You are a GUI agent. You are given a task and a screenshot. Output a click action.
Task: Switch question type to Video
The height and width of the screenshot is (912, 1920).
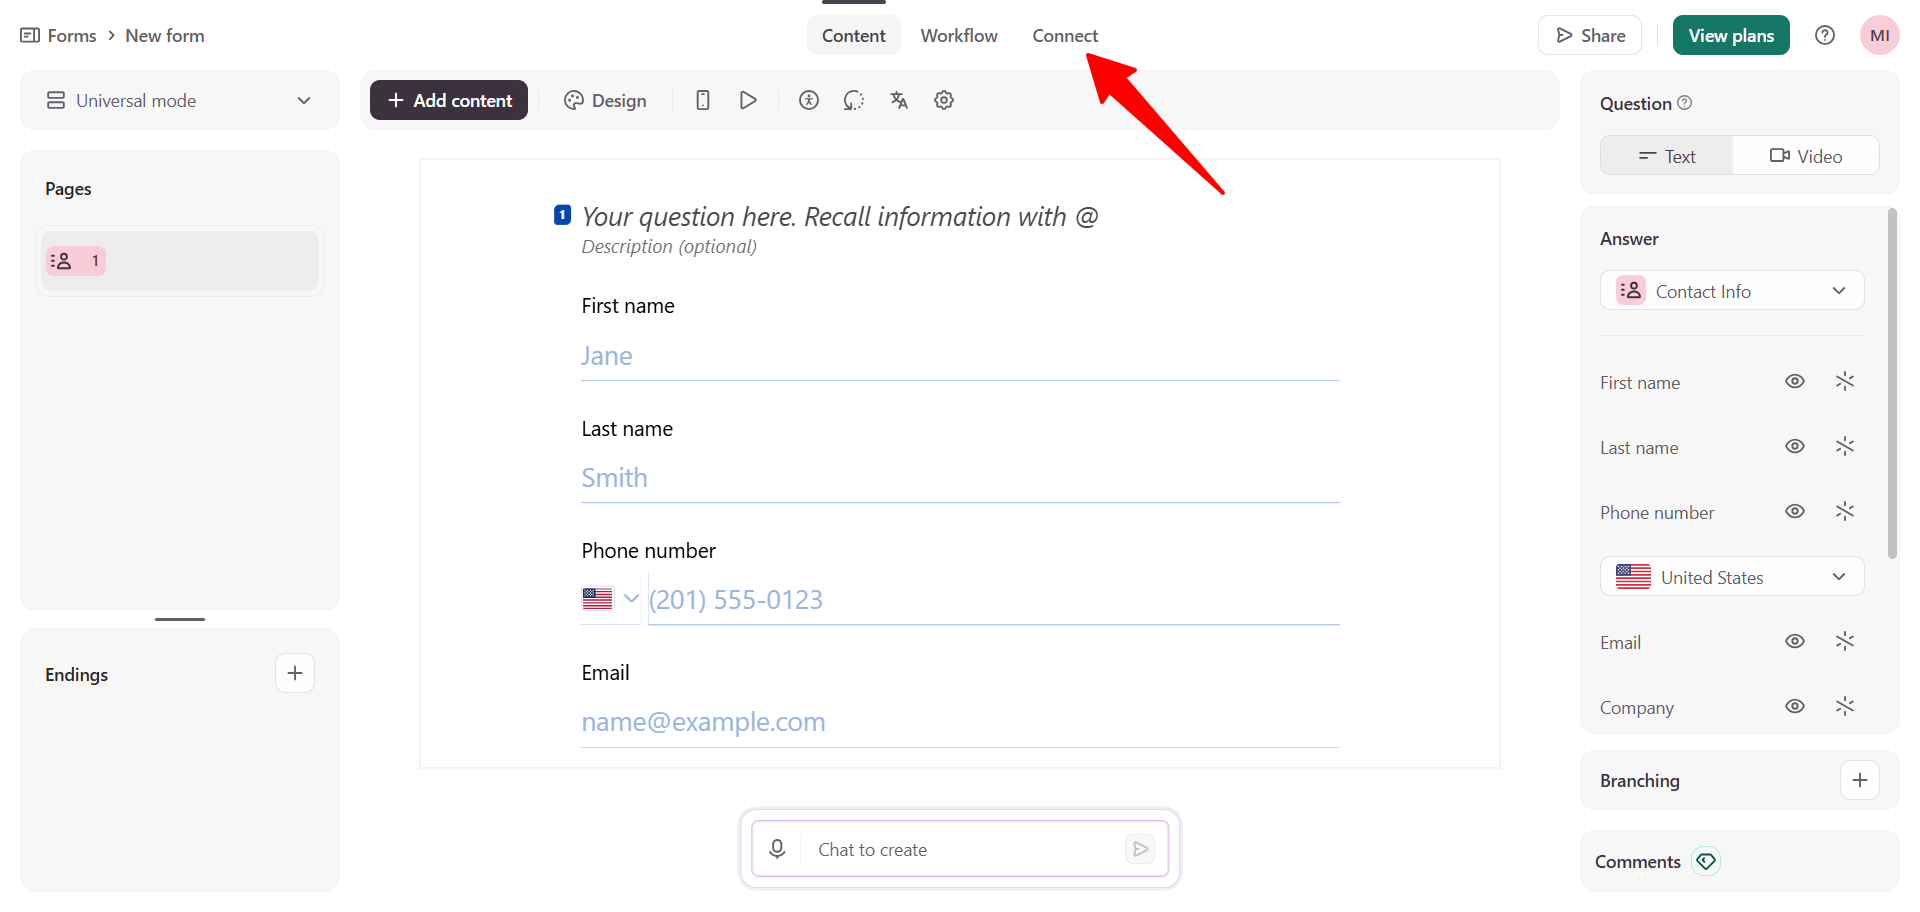click(1806, 156)
